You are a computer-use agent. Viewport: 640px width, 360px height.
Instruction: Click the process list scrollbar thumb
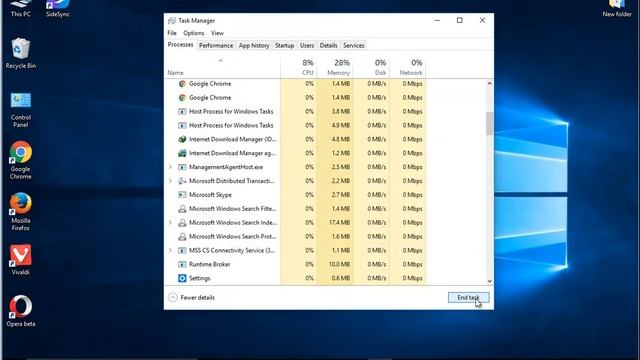(489, 123)
